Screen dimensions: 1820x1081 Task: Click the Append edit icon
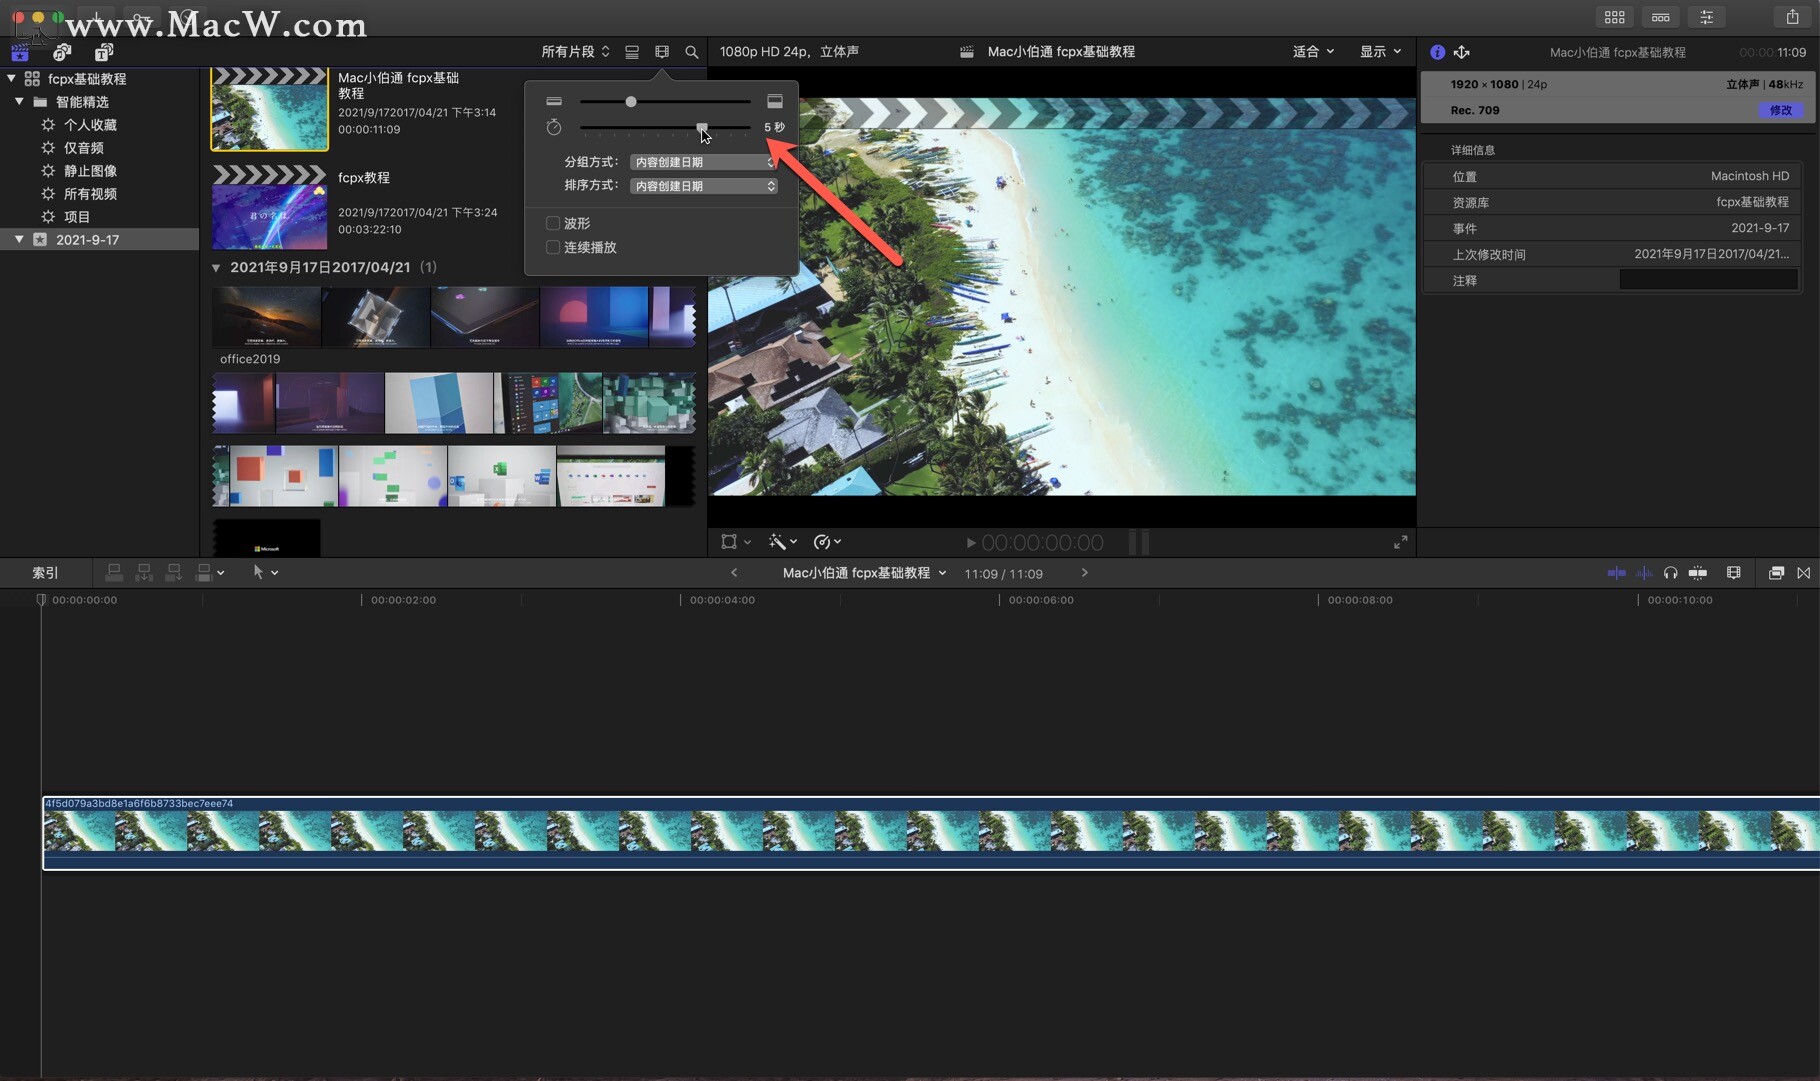click(174, 572)
